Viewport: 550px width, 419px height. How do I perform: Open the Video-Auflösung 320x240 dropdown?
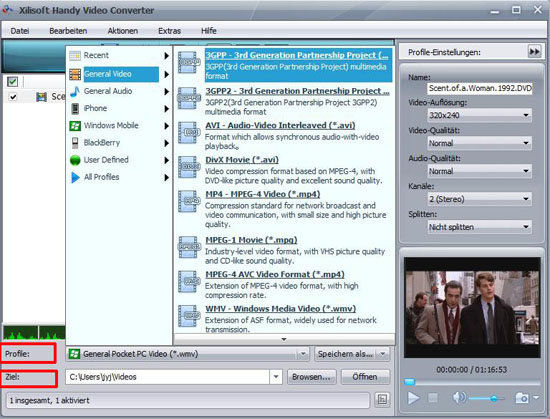coord(479,115)
